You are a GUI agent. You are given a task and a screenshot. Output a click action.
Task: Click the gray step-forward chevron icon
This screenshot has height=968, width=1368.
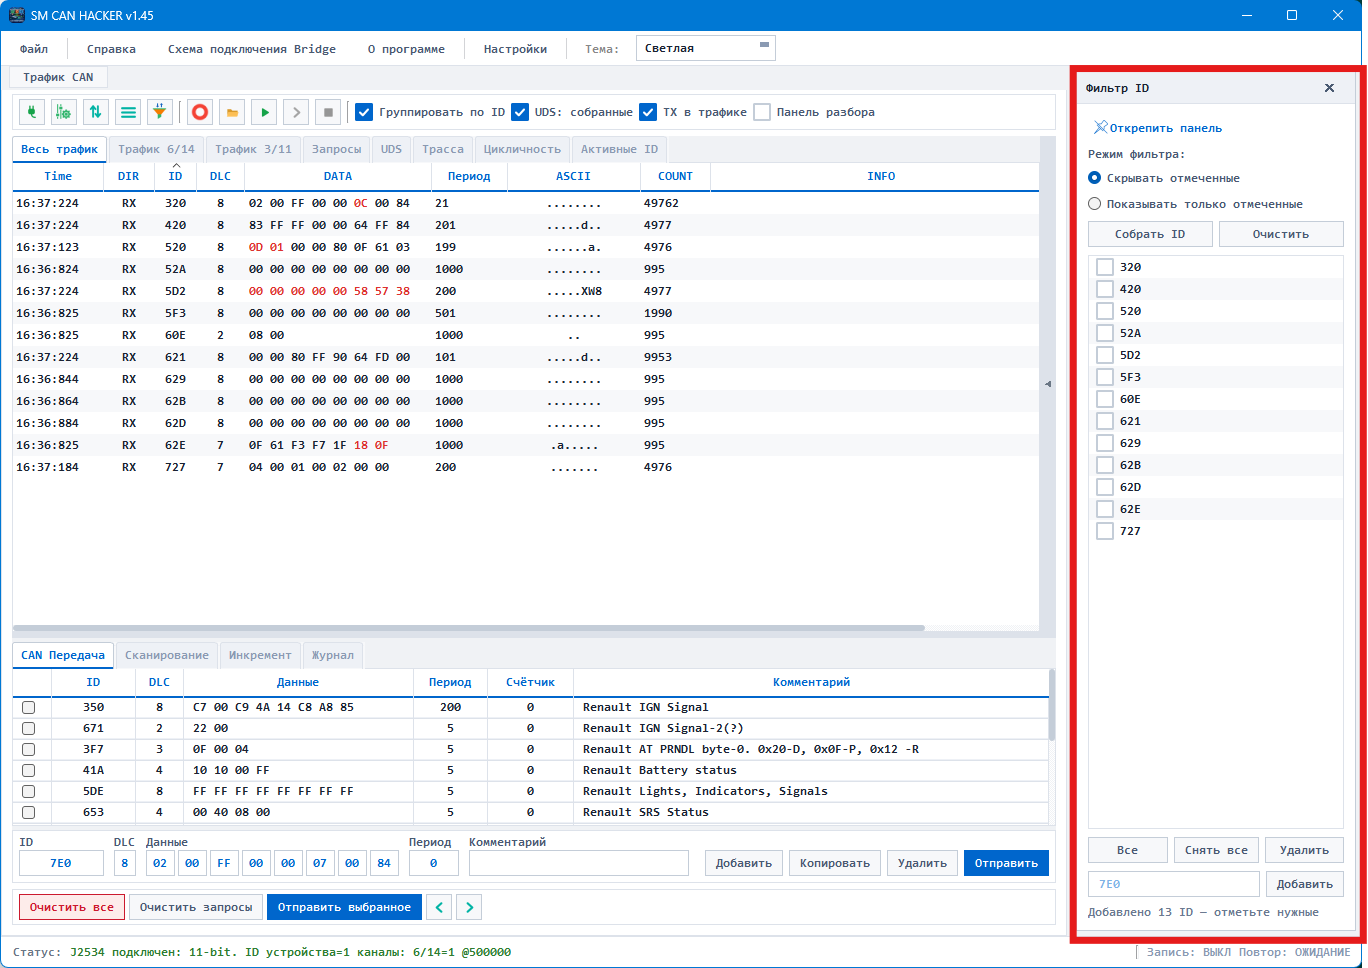click(296, 112)
